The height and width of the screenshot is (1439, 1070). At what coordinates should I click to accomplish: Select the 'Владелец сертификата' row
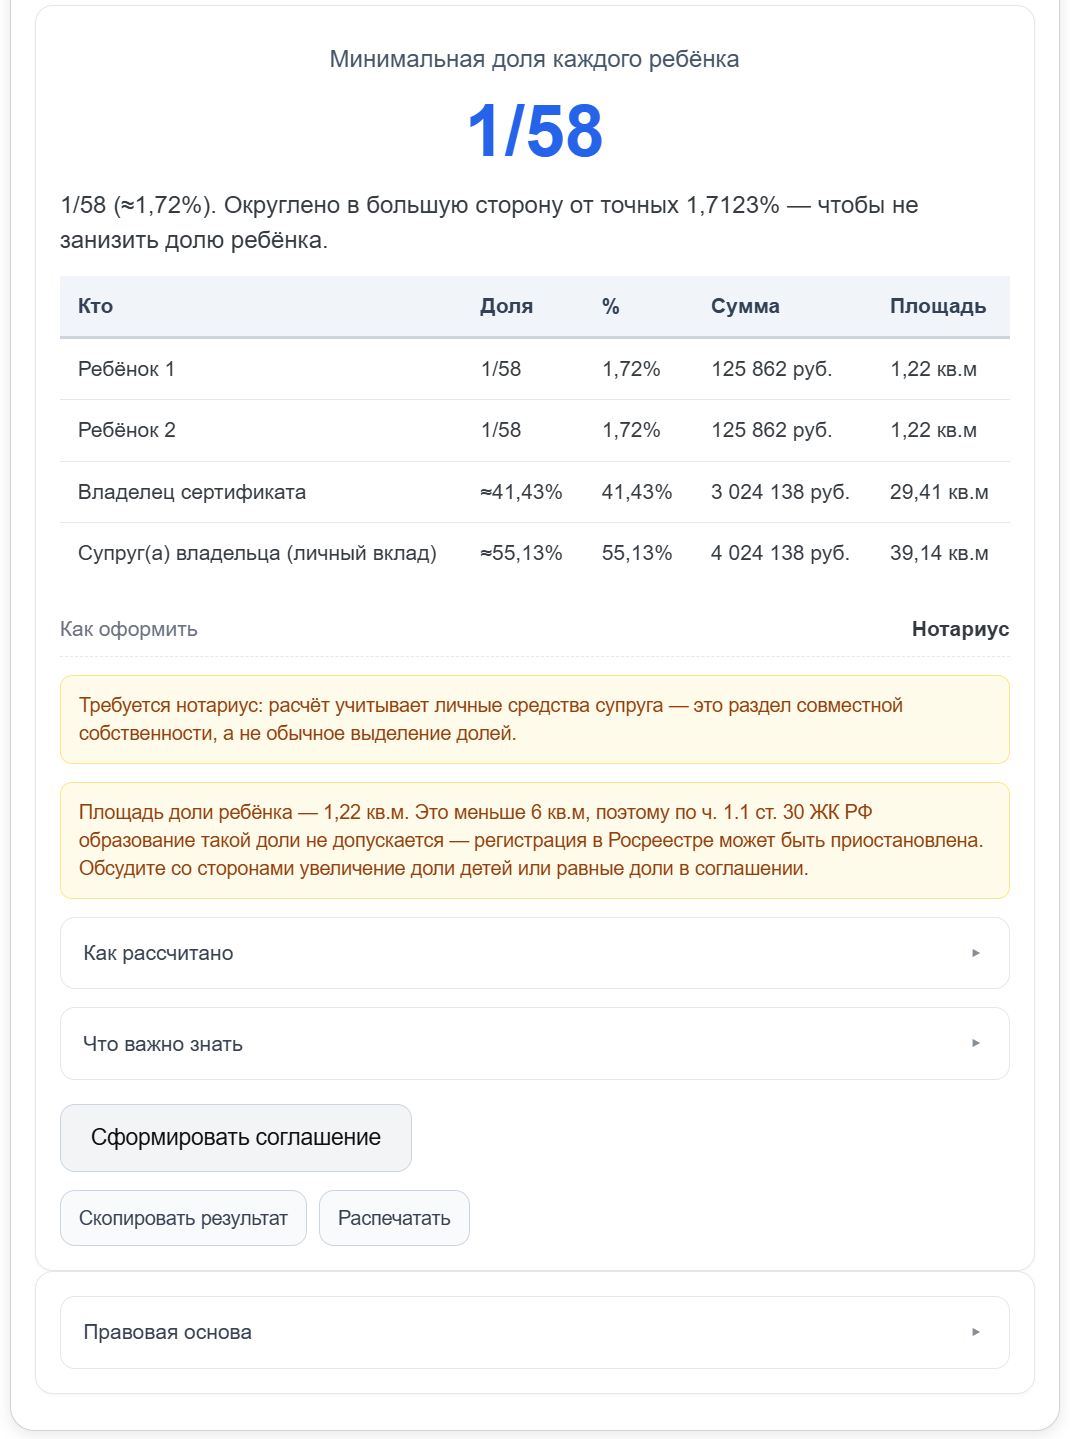534,492
